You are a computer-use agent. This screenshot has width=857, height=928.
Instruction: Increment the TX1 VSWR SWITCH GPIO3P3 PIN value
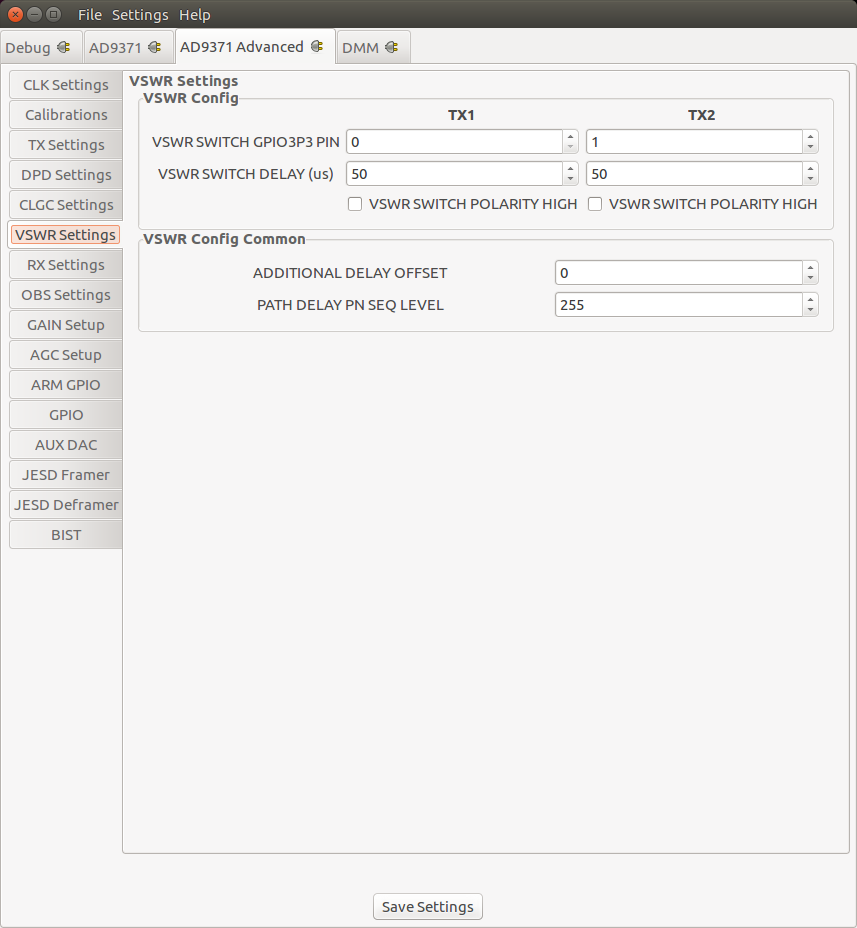(570, 137)
